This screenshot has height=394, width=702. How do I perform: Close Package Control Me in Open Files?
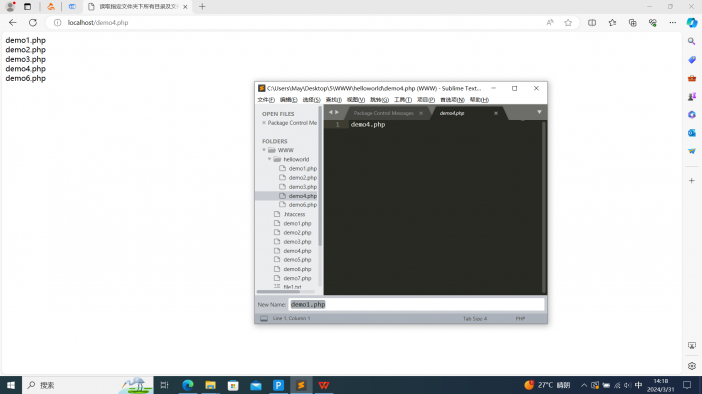[264, 123]
